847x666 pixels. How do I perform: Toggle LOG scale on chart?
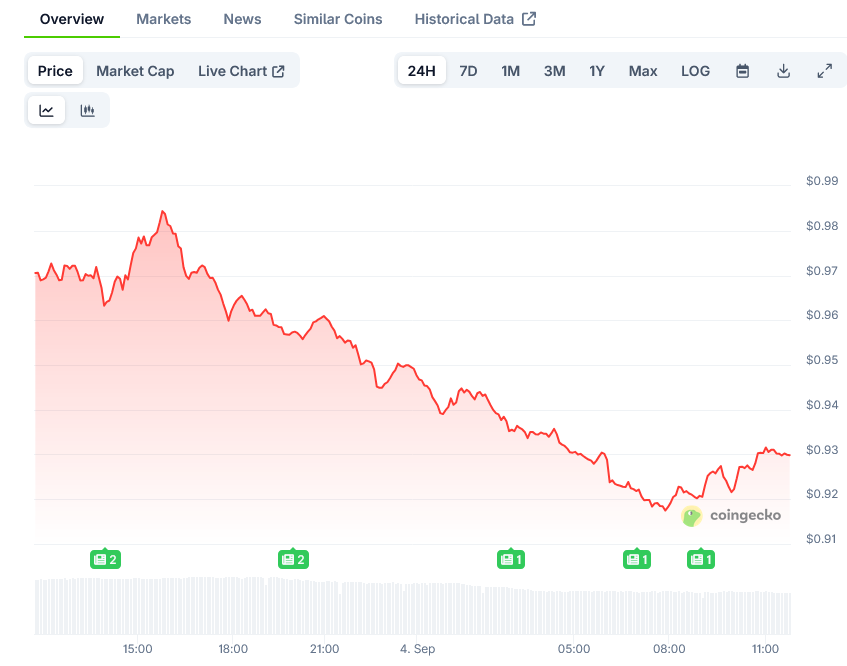click(695, 71)
